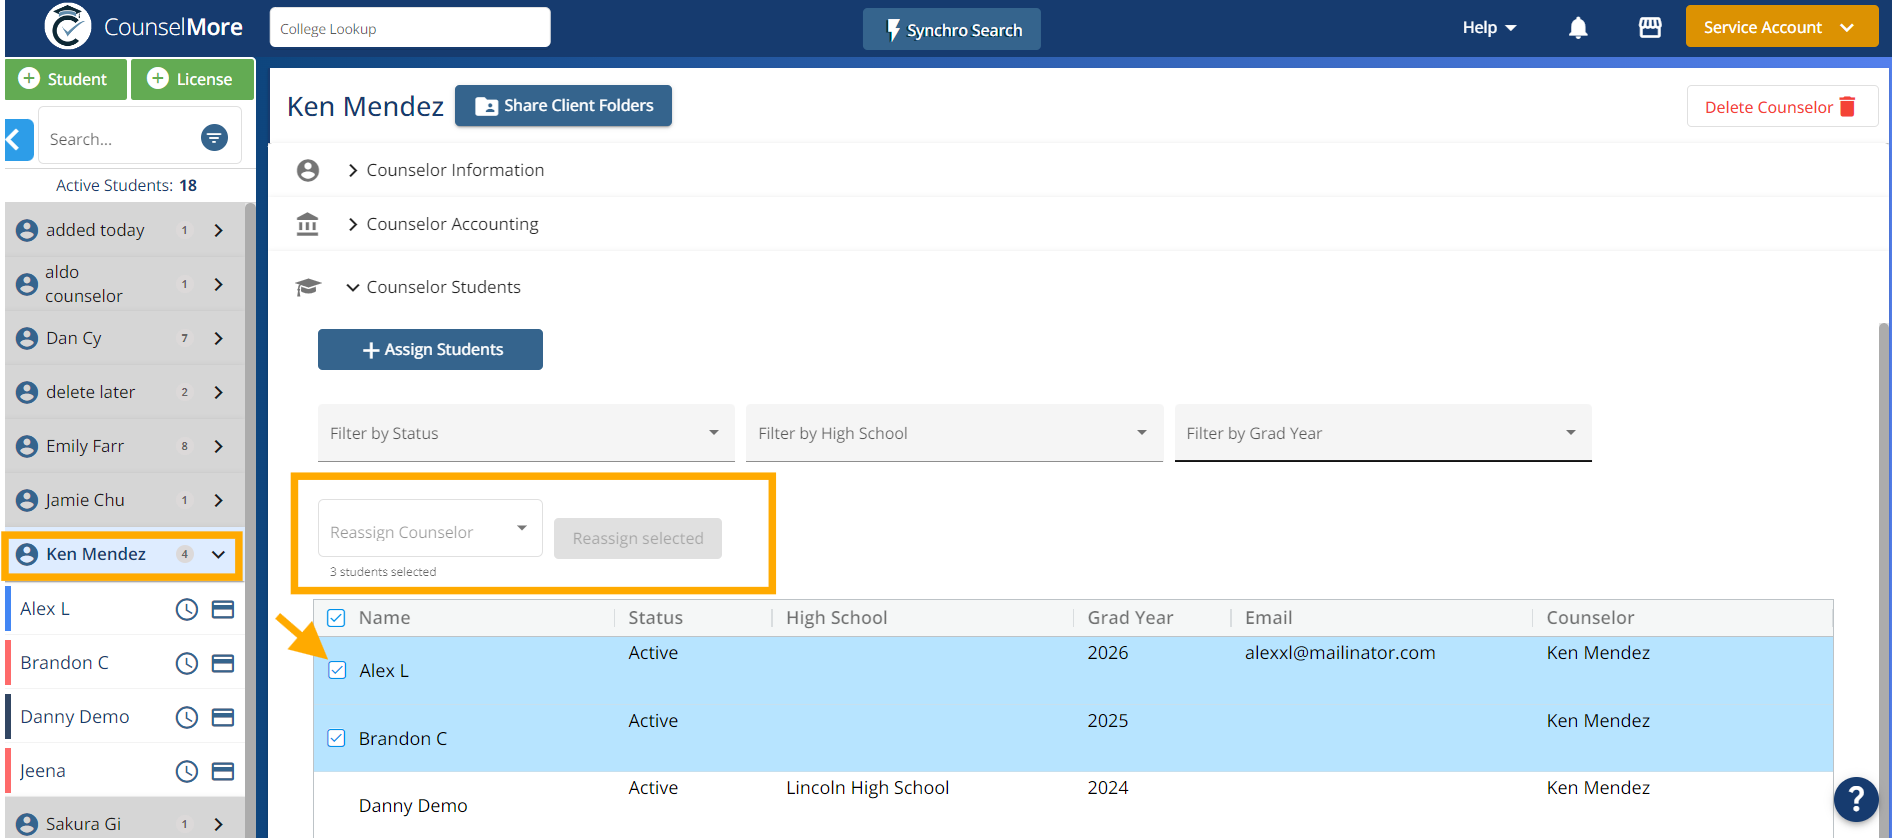Click Counselor Information person icon
1892x838 pixels.
308,171
